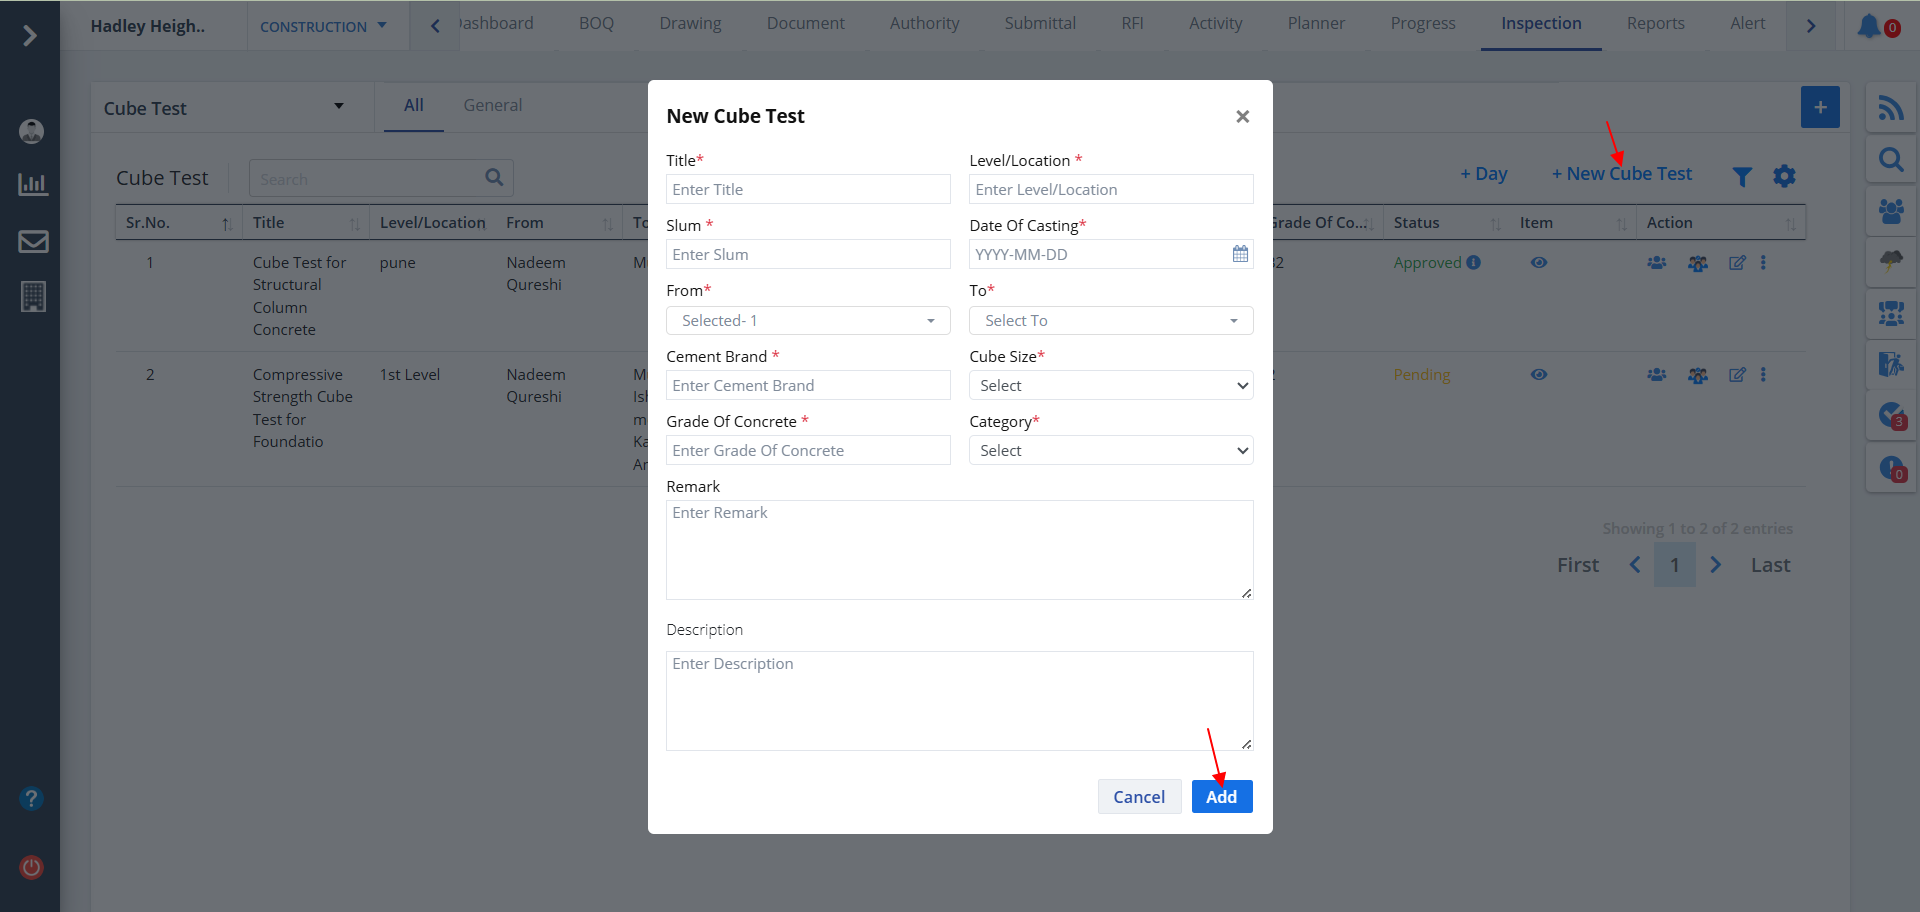Click the edit icon for row 1

(x=1737, y=263)
